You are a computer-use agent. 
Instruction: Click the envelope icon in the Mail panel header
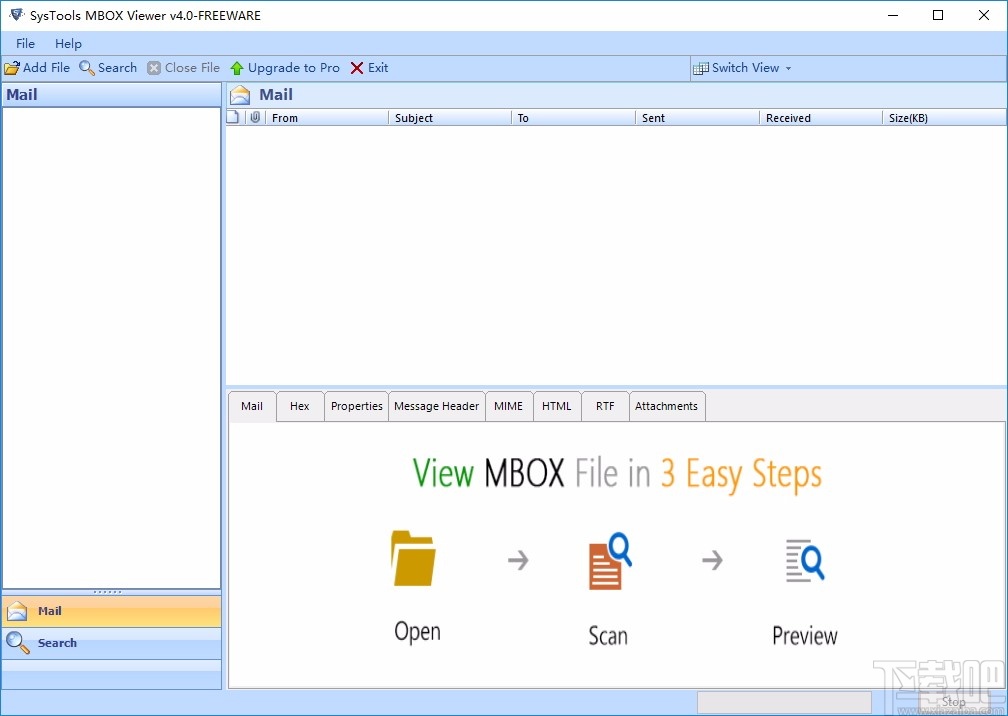(x=239, y=94)
